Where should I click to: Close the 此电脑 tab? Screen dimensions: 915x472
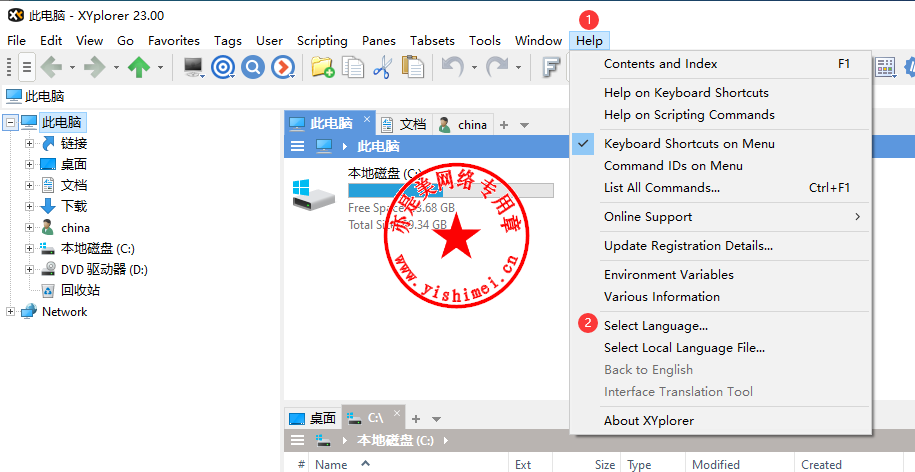[x=366, y=119]
